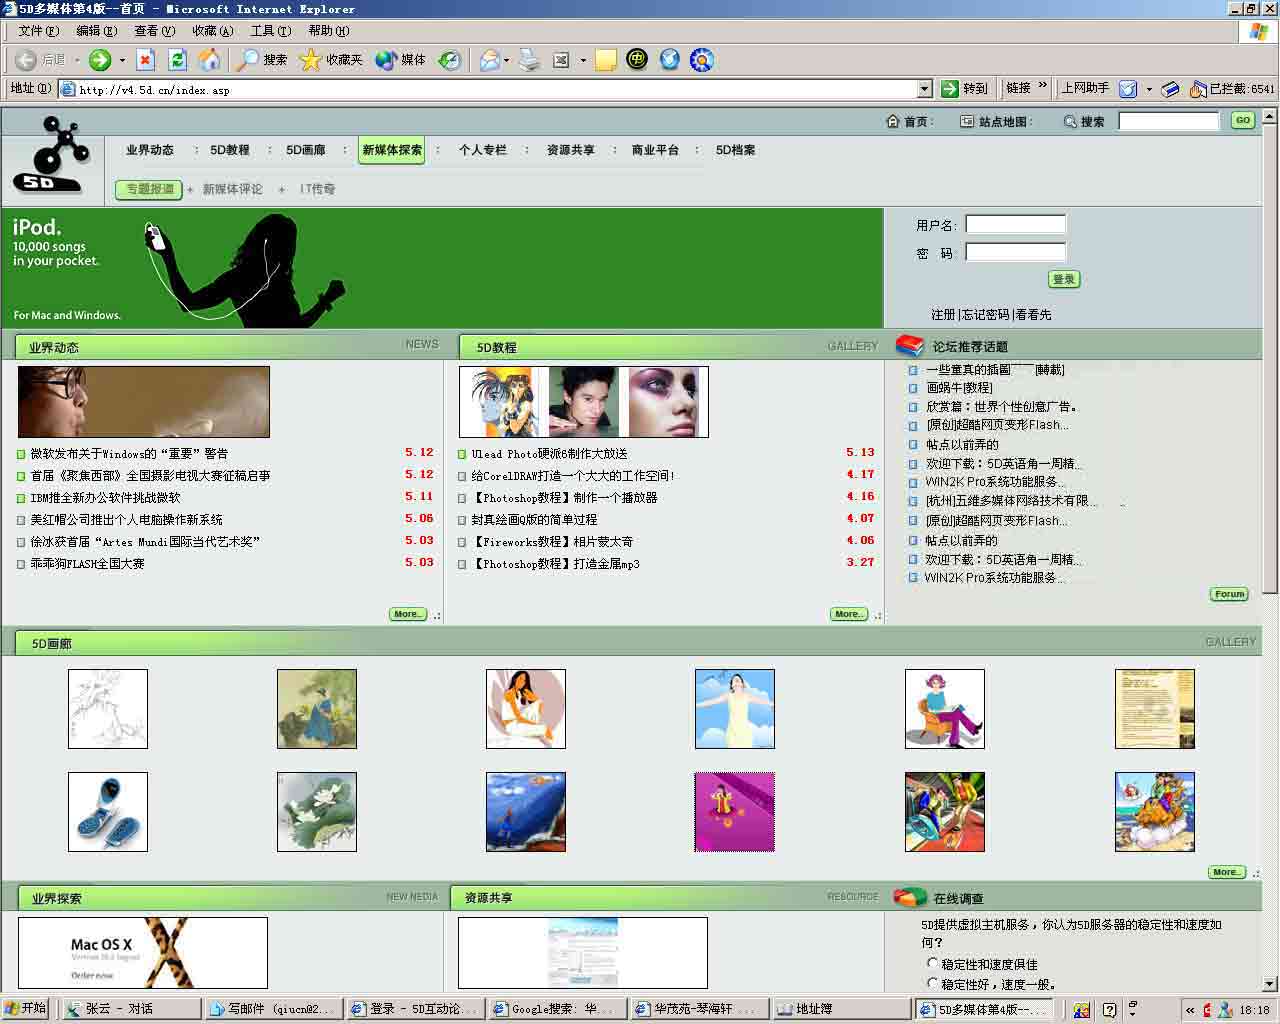The height and width of the screenshot is (1024, 1280).
Task: Click the 论坛推荐话题 books icon
Action: (909, 346)
